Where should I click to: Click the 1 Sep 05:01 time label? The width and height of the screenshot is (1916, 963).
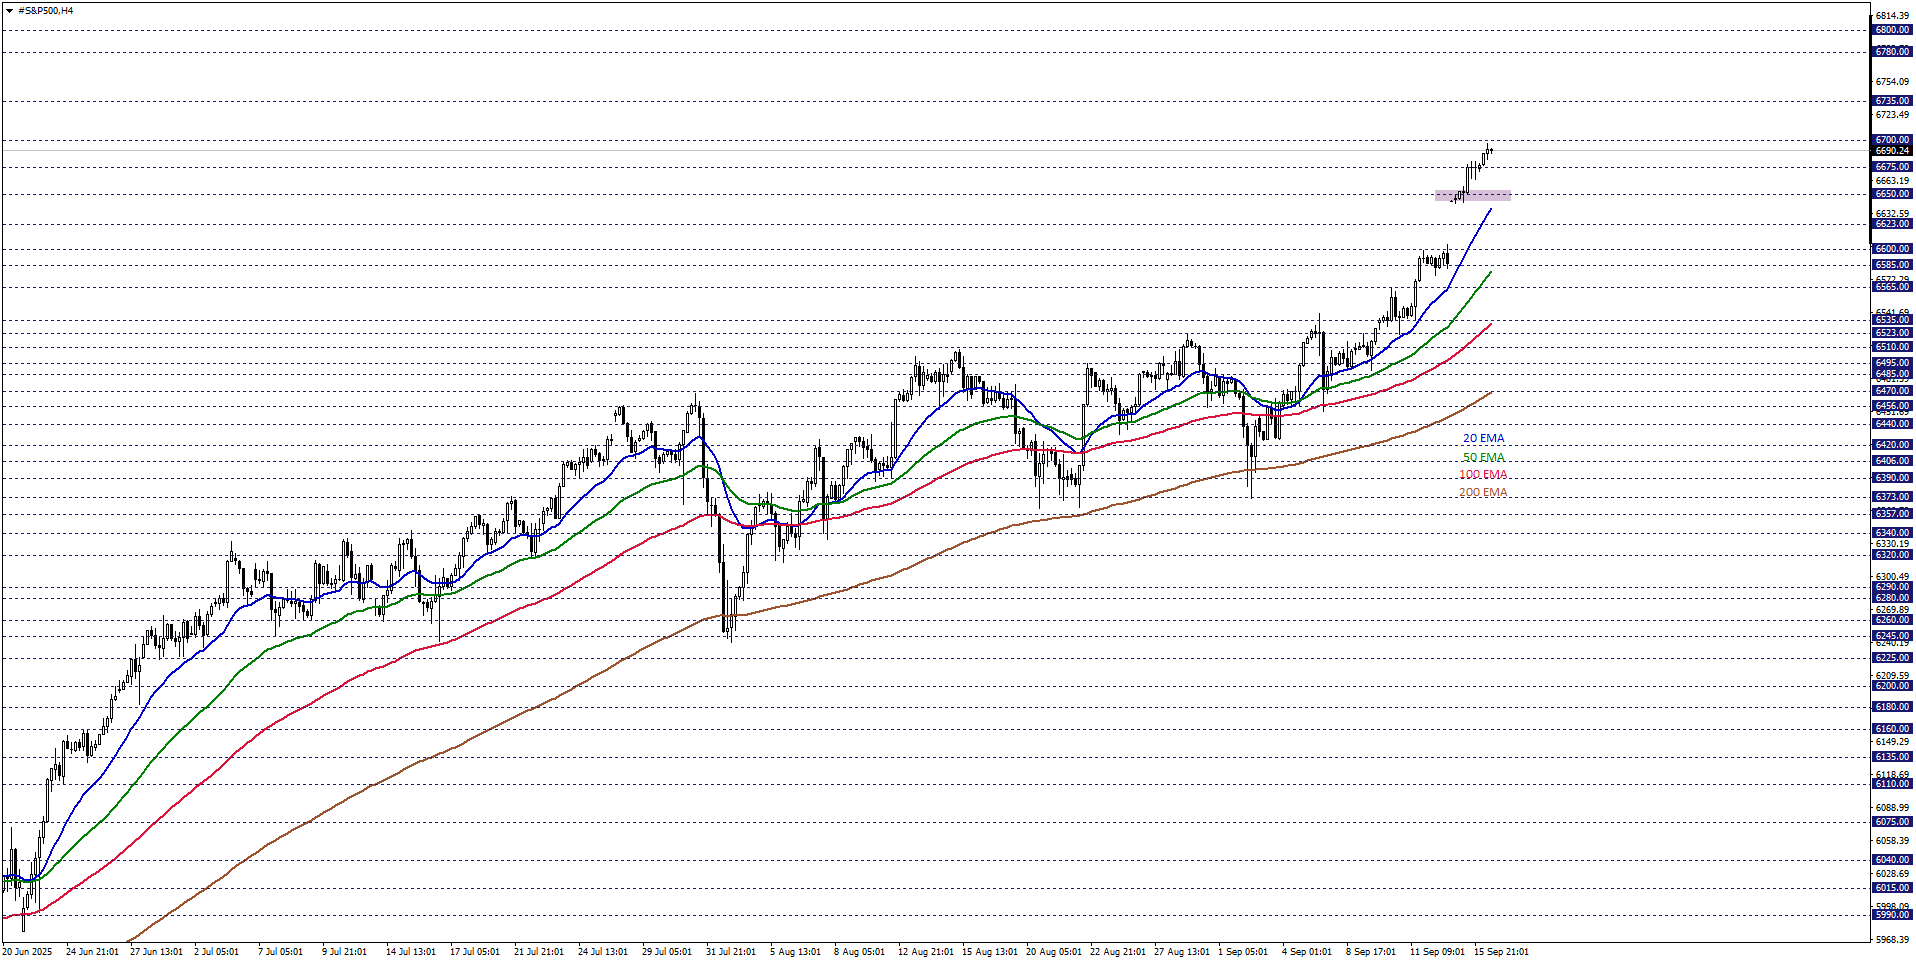(x=1243, y=952)
